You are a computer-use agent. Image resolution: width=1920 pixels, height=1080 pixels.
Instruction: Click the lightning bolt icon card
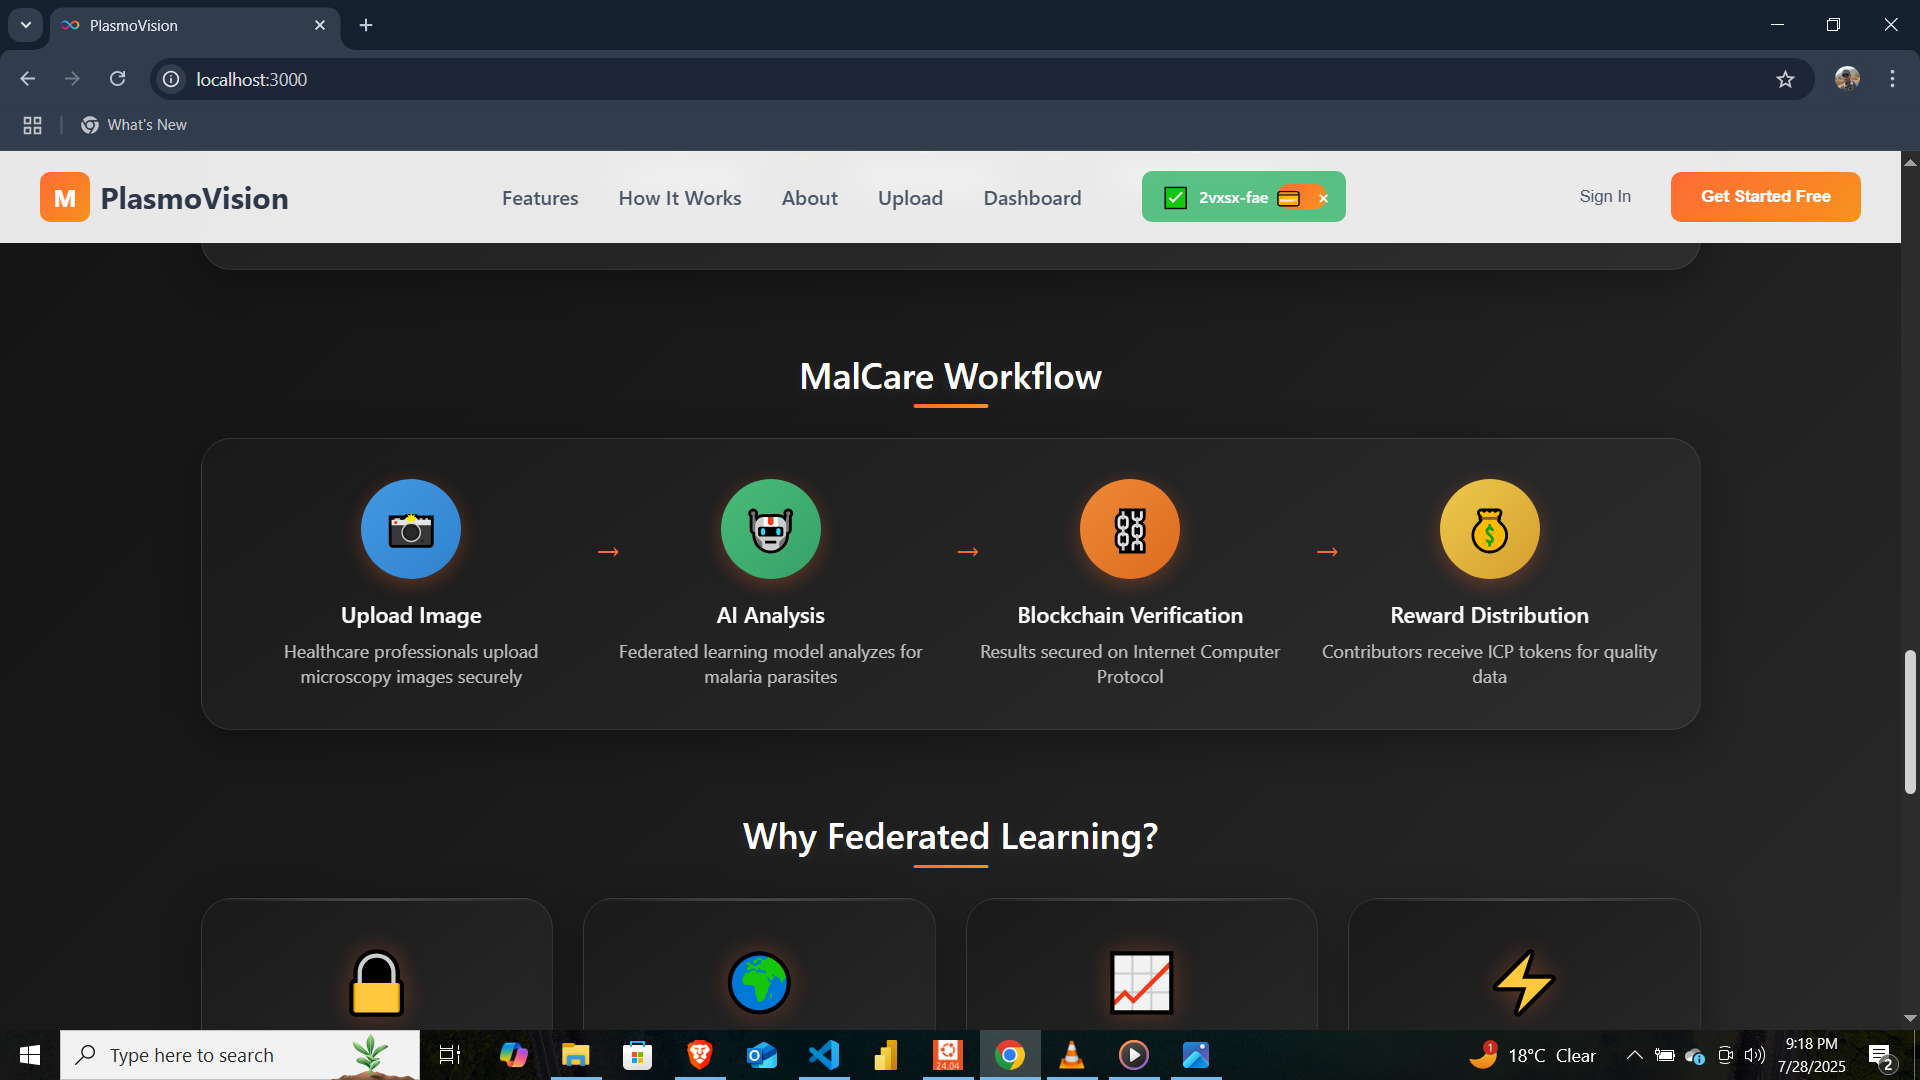click(x=1523, y=982)
